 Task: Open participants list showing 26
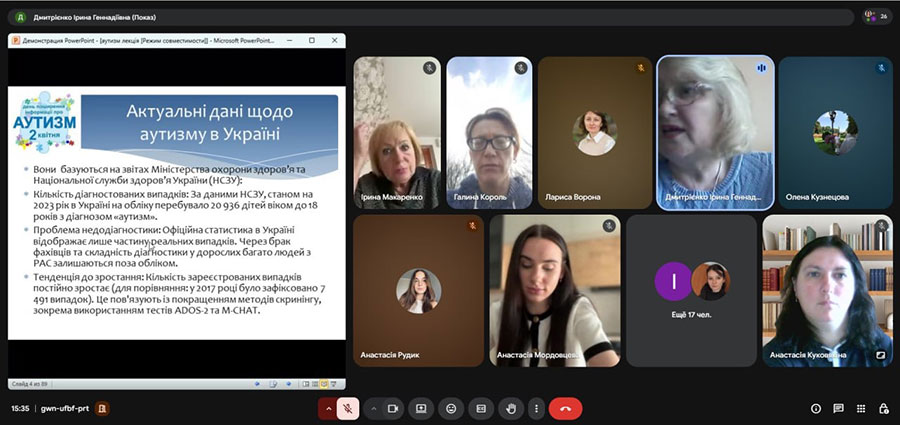point(877,17)
